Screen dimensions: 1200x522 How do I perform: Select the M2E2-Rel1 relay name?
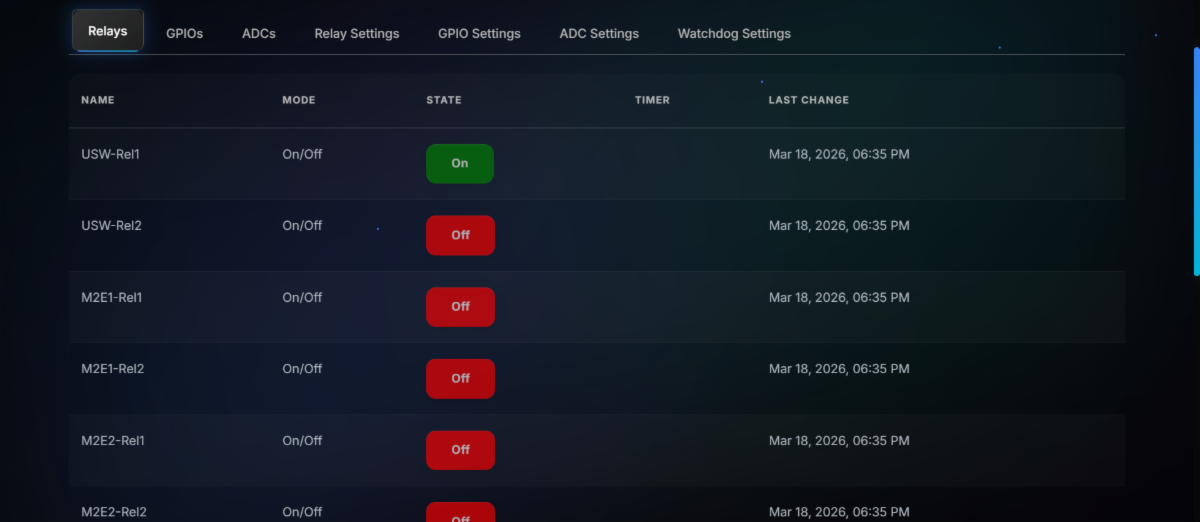tap(113, 441)
